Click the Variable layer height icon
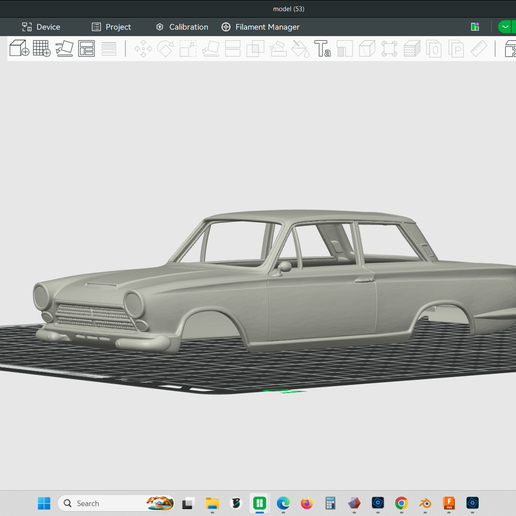The height and width of the screenshot is (516, 516). pyautogui.click(x=109, y=49)
